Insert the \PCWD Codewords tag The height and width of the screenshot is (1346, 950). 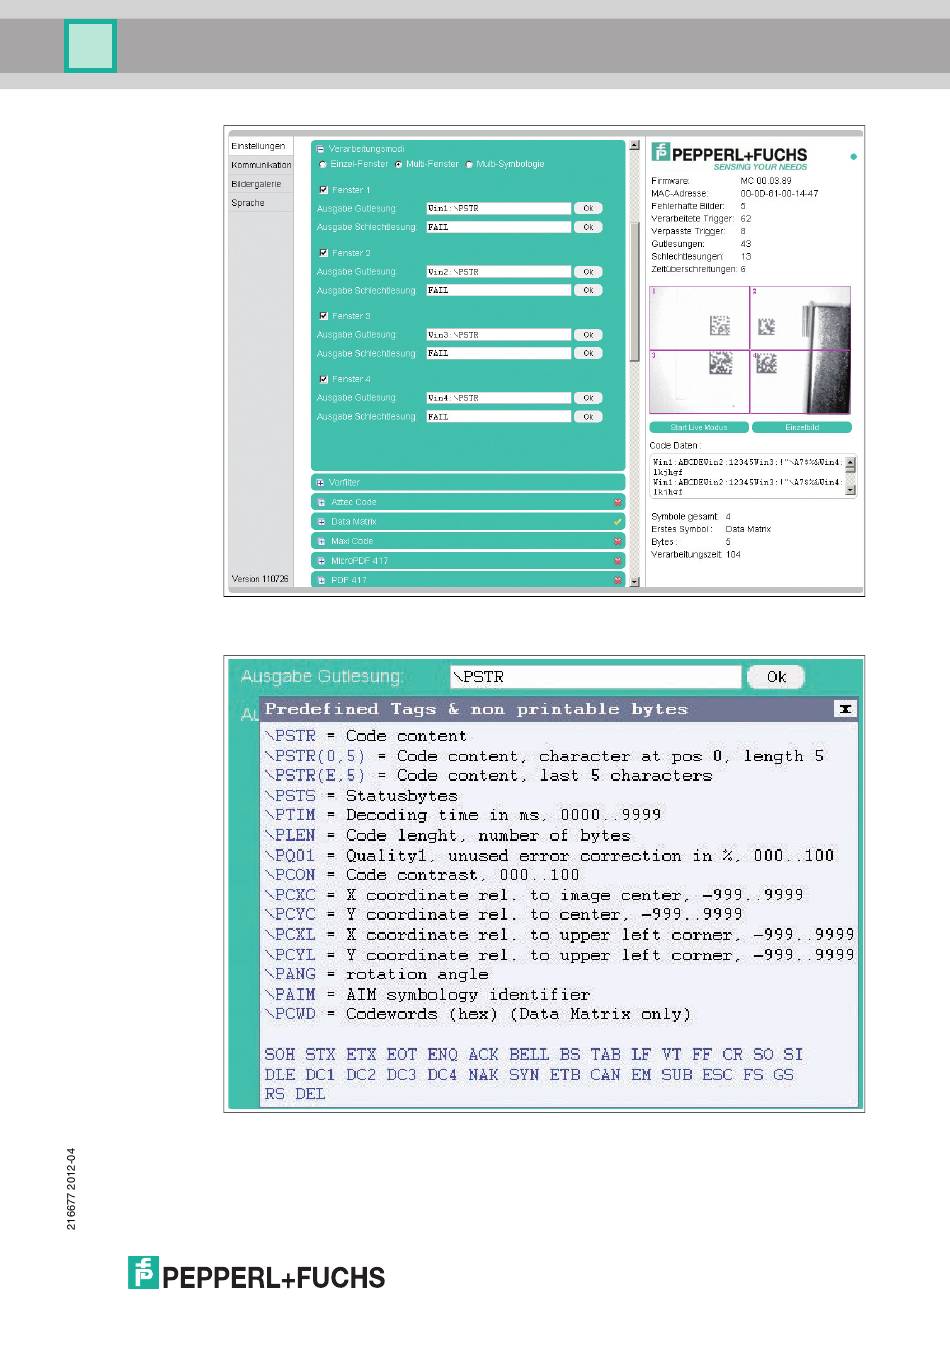tap(290, 1014)
